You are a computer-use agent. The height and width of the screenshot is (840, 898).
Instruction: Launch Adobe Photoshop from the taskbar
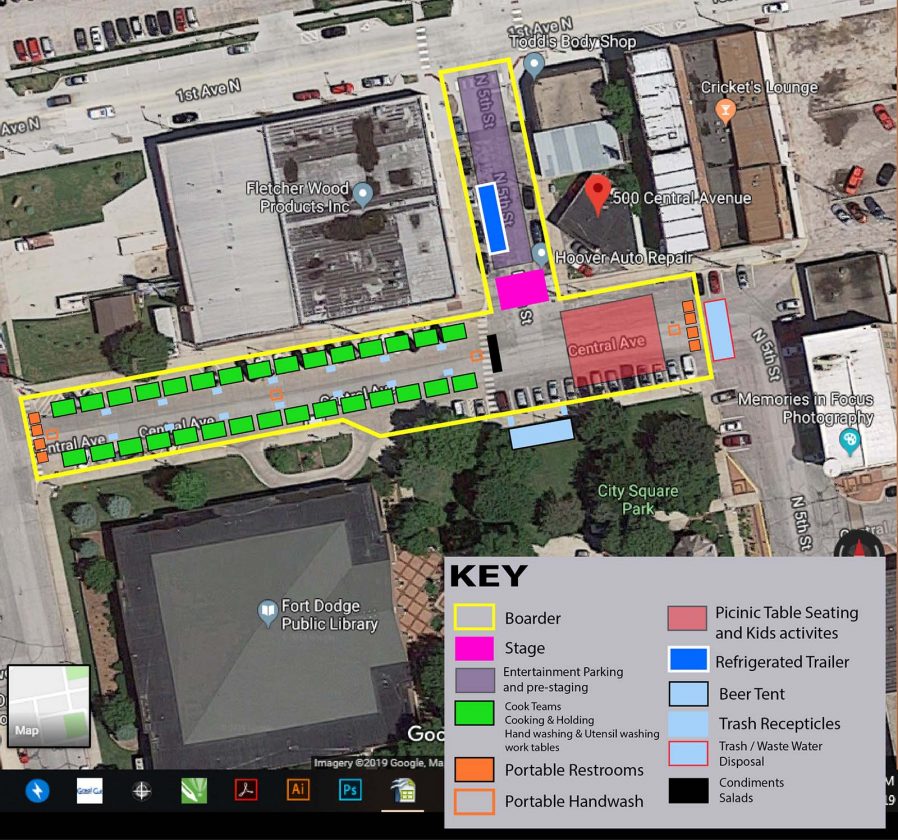[x=350, y=790]
